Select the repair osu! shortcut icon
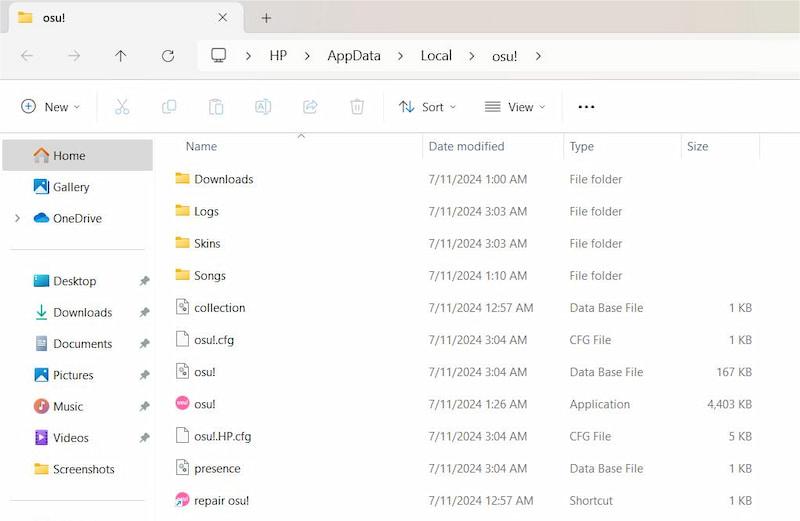 [x=182, y=500]
